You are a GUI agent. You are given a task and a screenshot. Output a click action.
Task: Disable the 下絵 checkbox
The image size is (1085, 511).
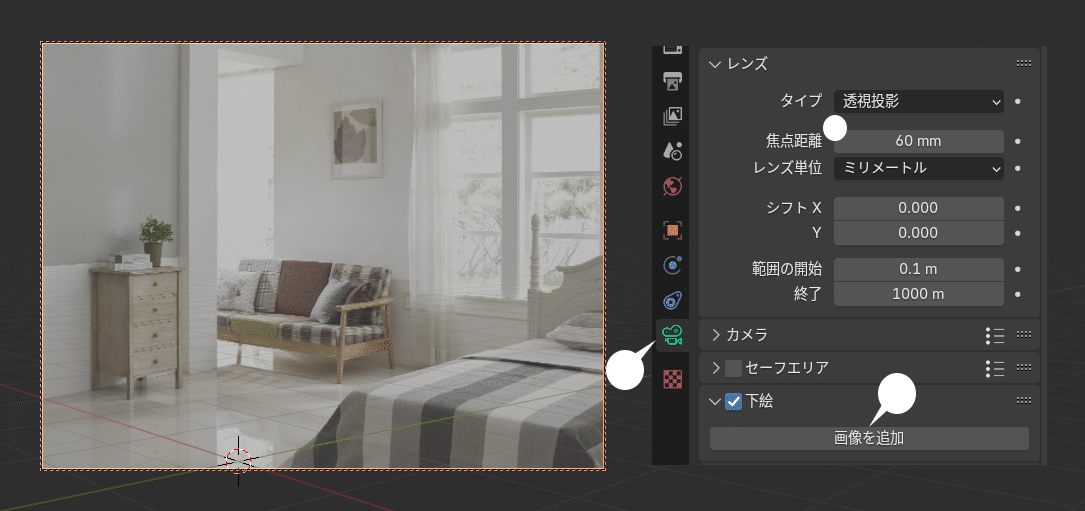[733, 401]
